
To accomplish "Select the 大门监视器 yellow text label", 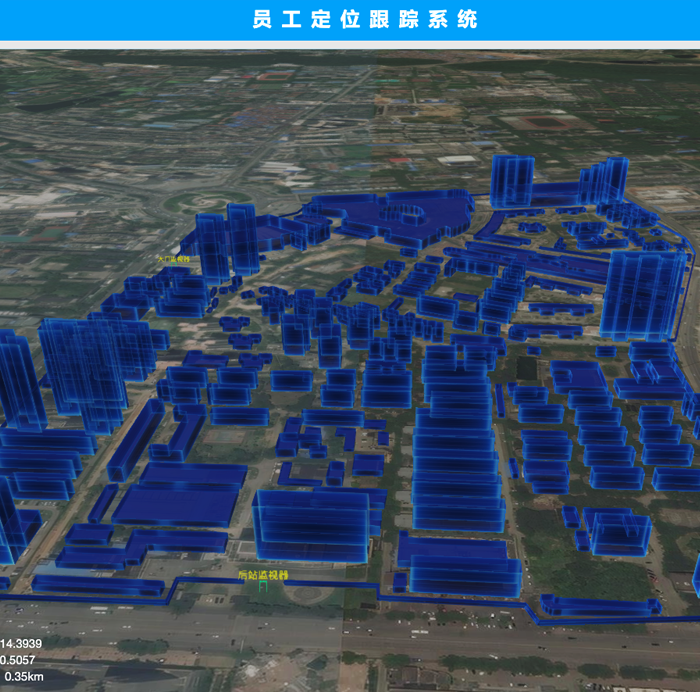I will 173,258.
